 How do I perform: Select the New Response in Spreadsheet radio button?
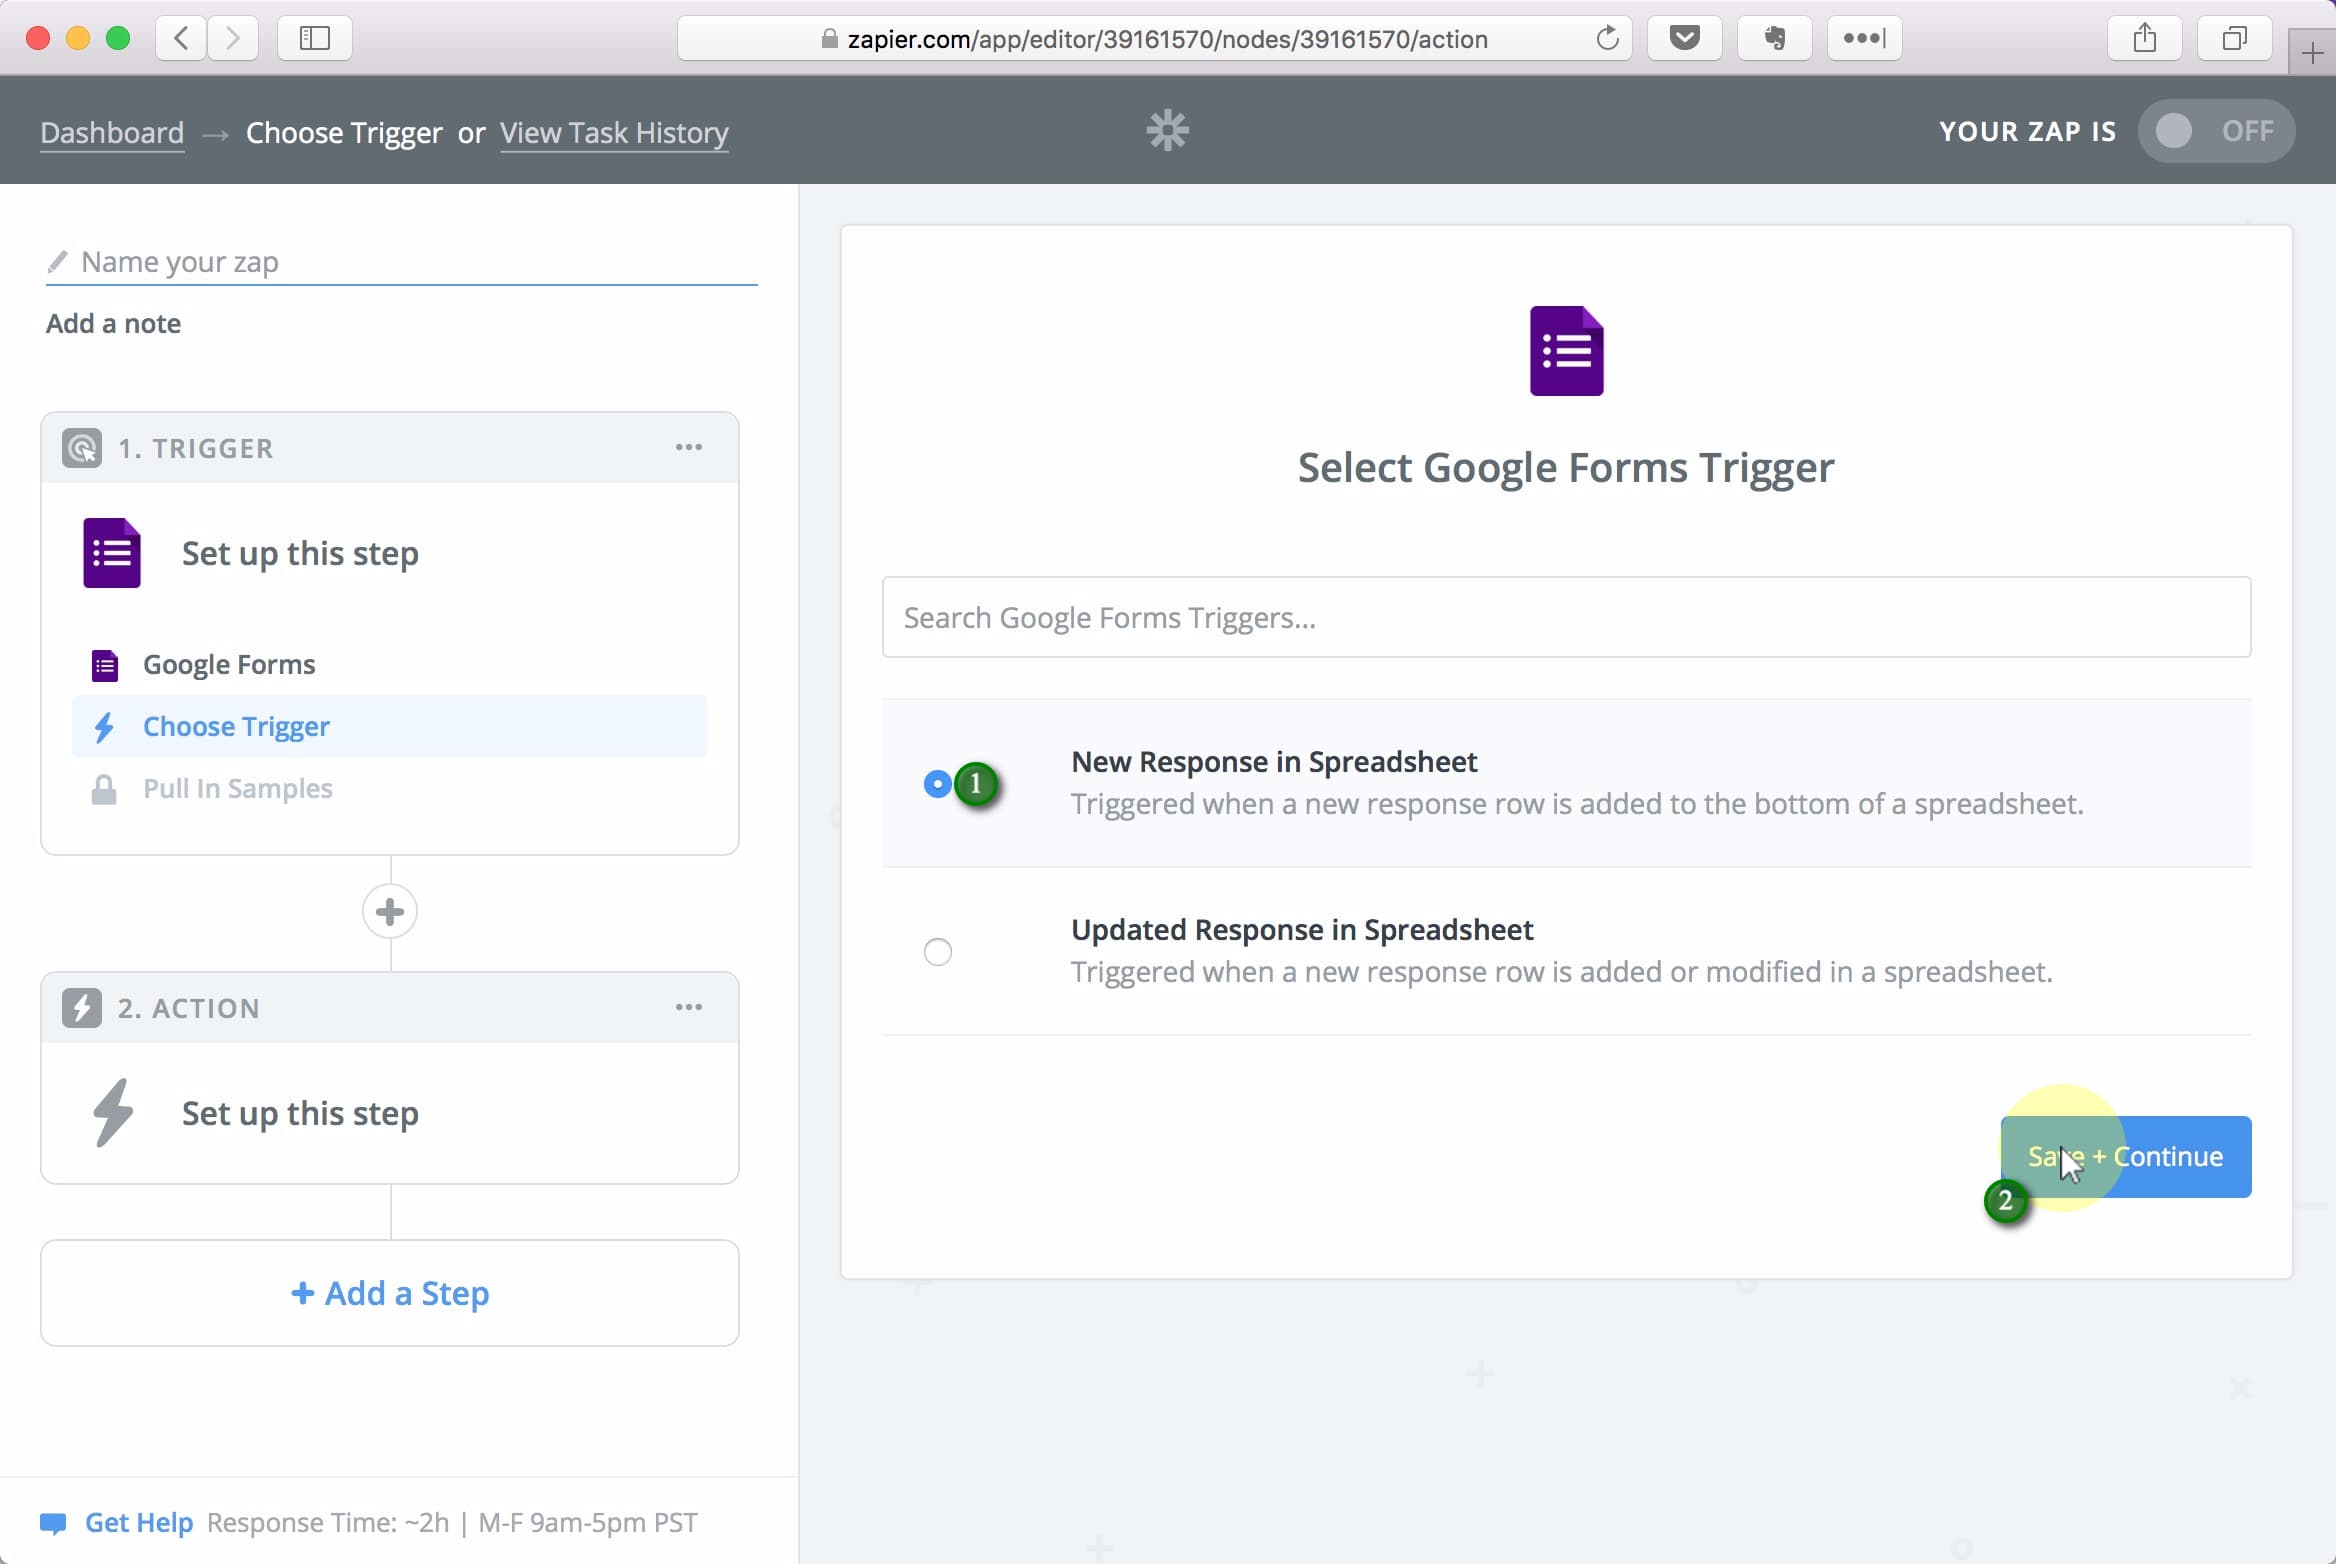coord(937,782)
